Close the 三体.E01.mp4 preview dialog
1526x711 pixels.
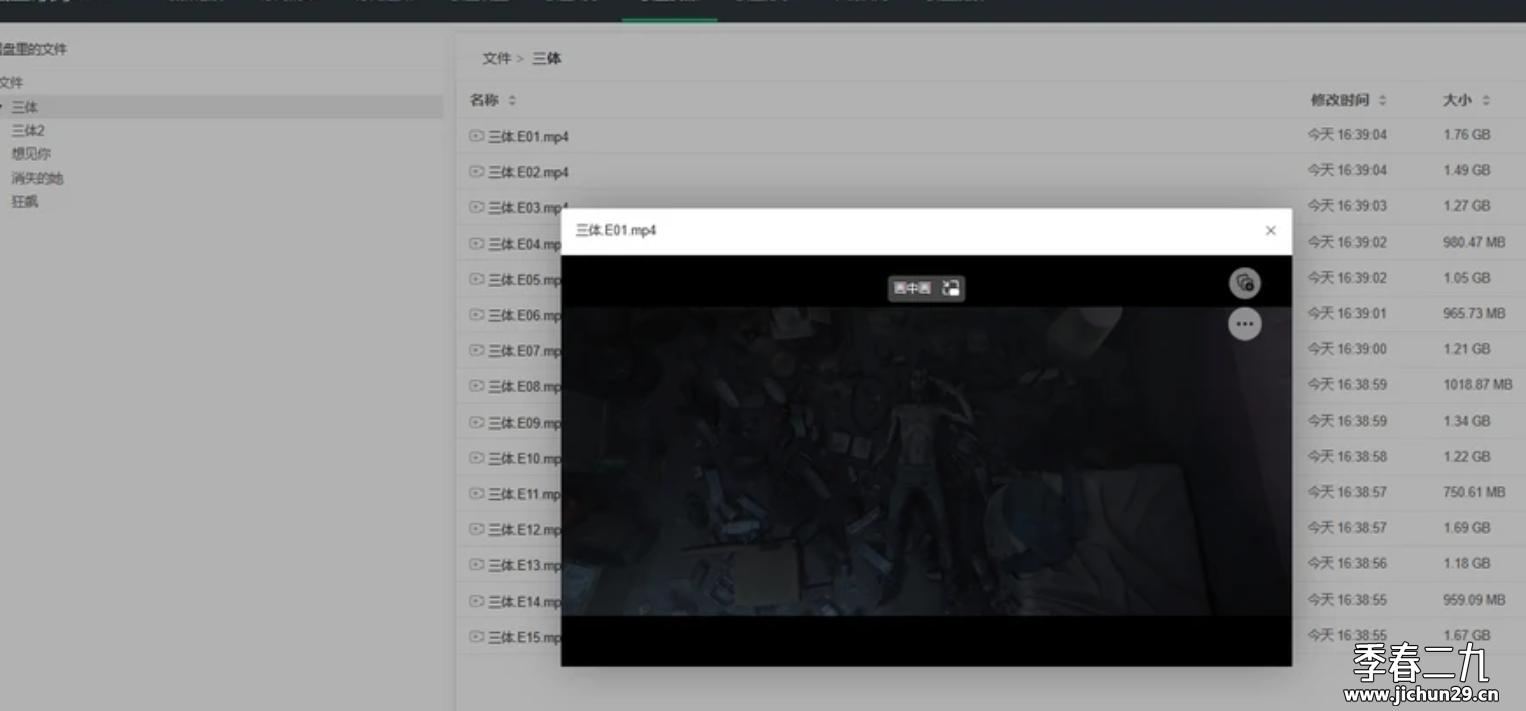coord(1270,231)
